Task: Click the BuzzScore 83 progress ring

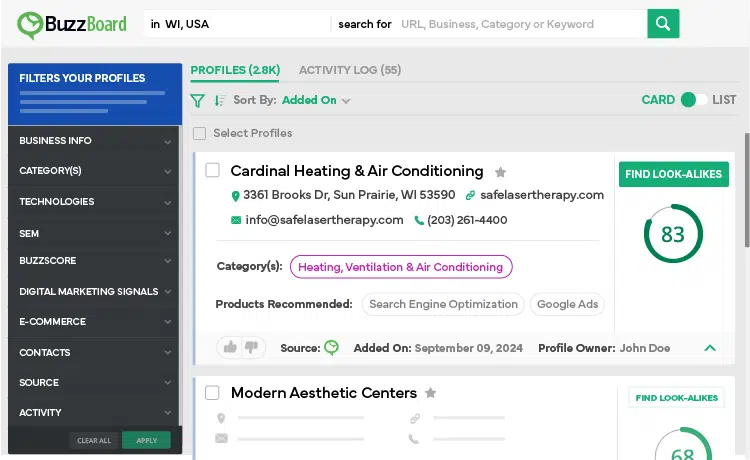Action: (673, 234)
